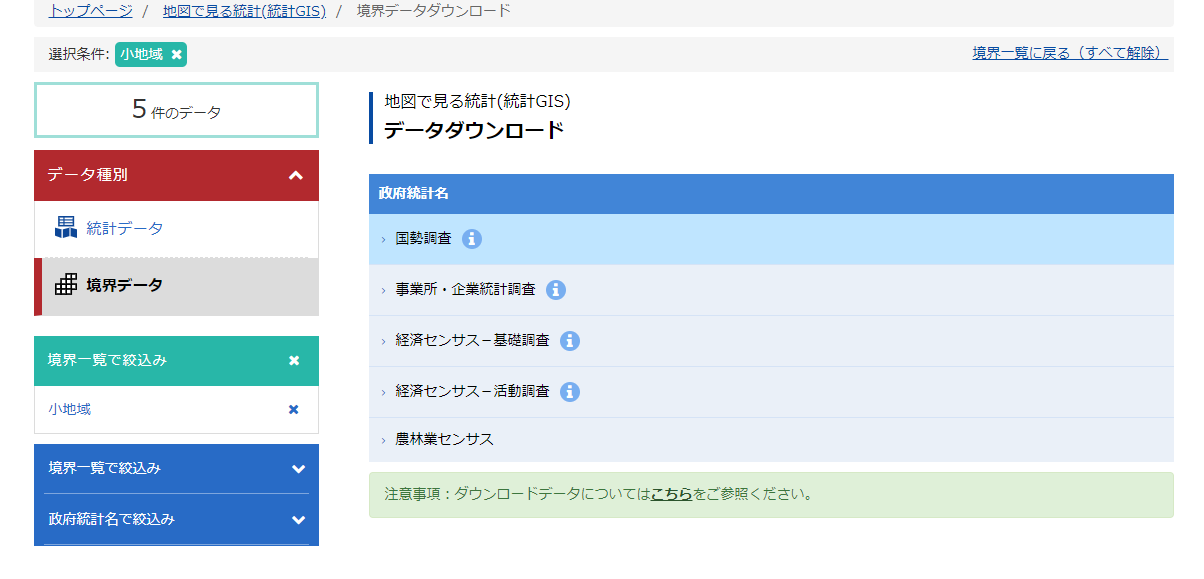
Task: Remove 小地域 filter with blue x
Action: click(x=293, y=409)
